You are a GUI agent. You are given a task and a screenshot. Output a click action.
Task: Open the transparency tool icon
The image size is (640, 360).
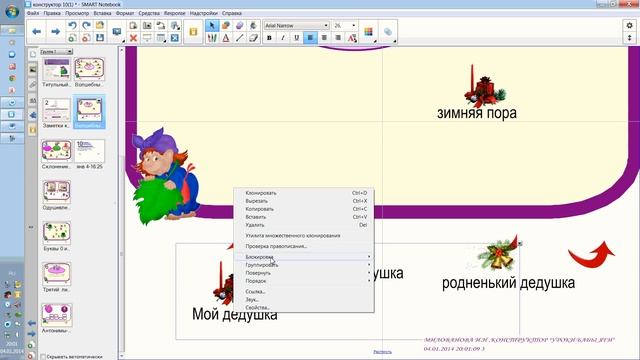[388, 32]
